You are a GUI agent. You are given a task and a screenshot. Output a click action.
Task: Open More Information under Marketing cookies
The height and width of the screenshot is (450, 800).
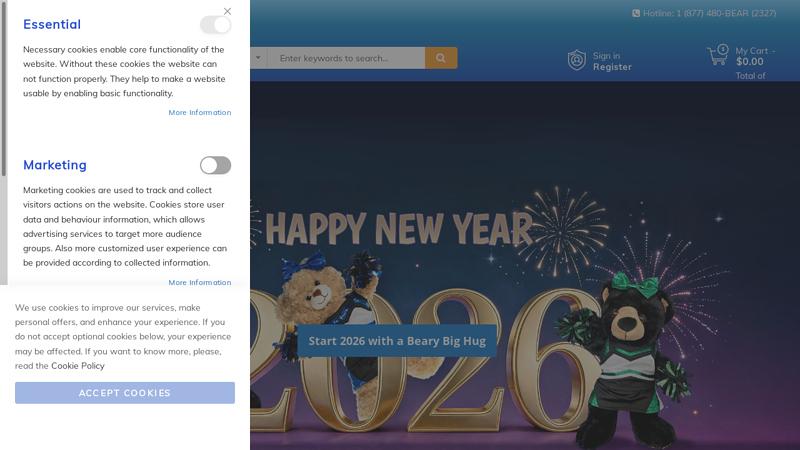pos(199,283)
